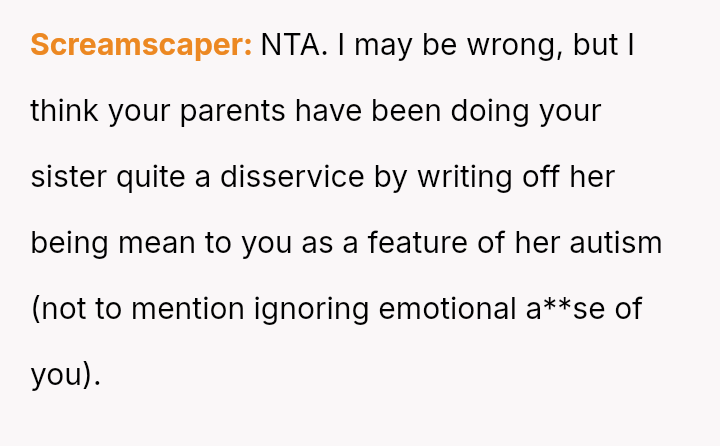Click the Screamscaper username

click(141, 45)
